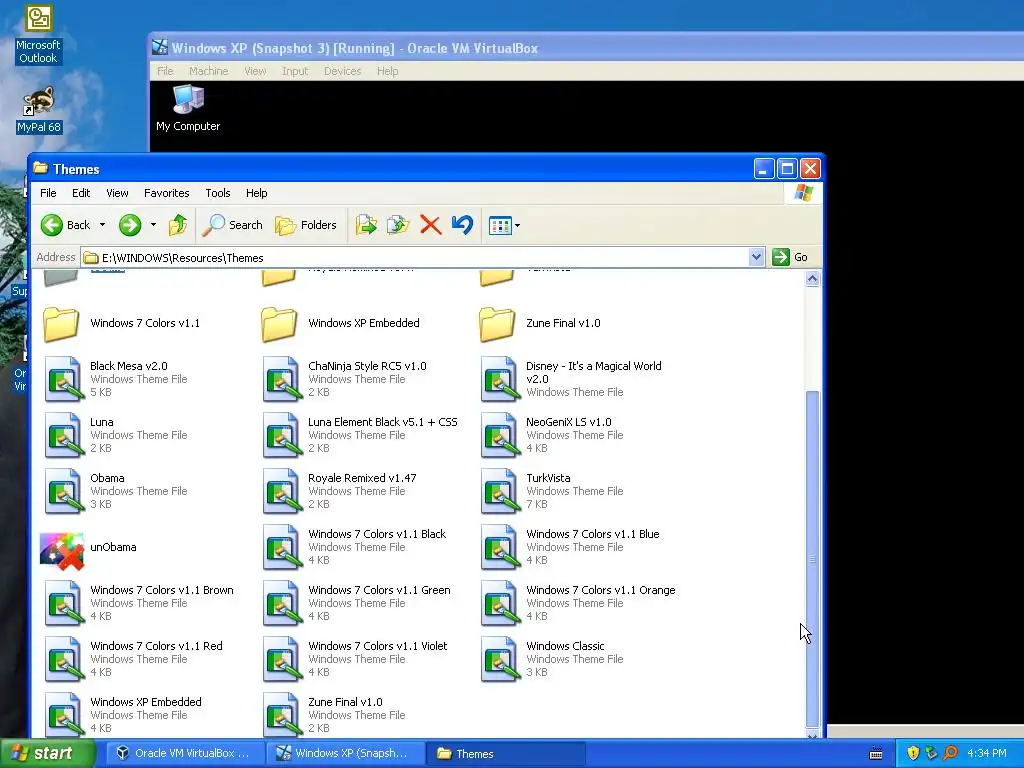Select Windows XP Embedded theme file
The width and height of the screenshot is (1024, 768).
123,715
